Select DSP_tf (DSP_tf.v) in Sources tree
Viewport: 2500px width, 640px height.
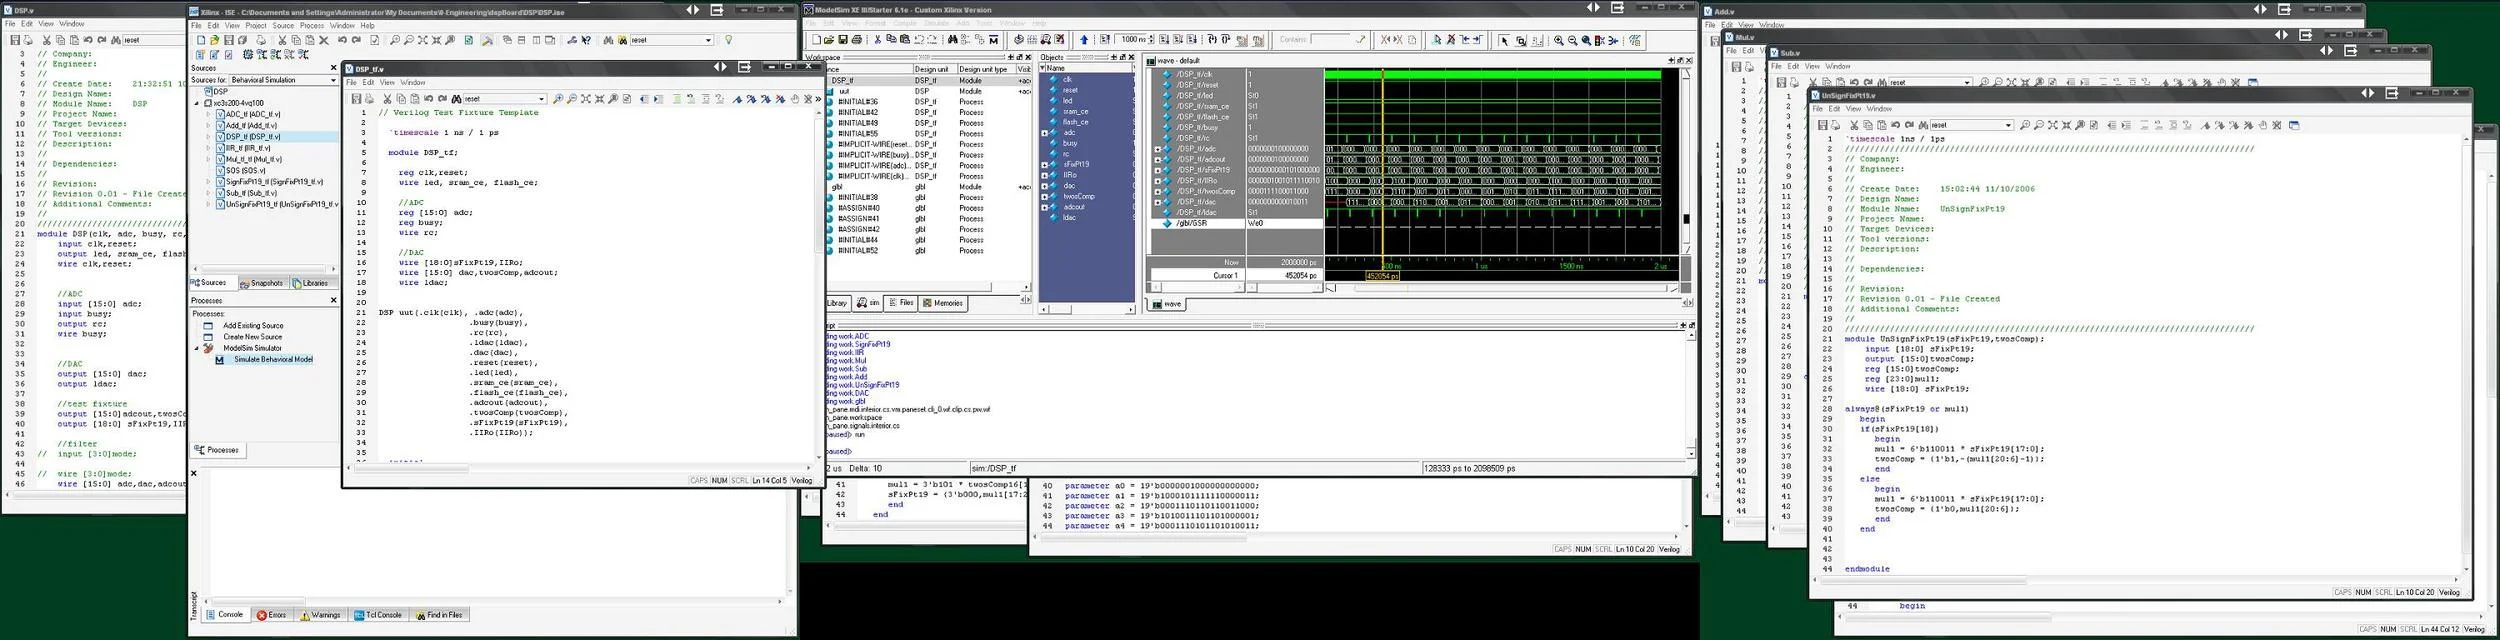click(253, 137)
